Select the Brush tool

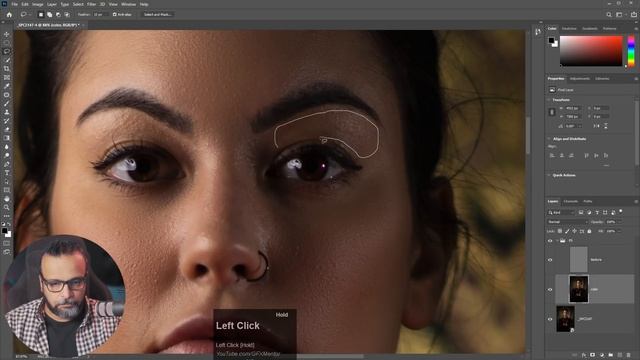pyautogui.click(x=7, y=103)
